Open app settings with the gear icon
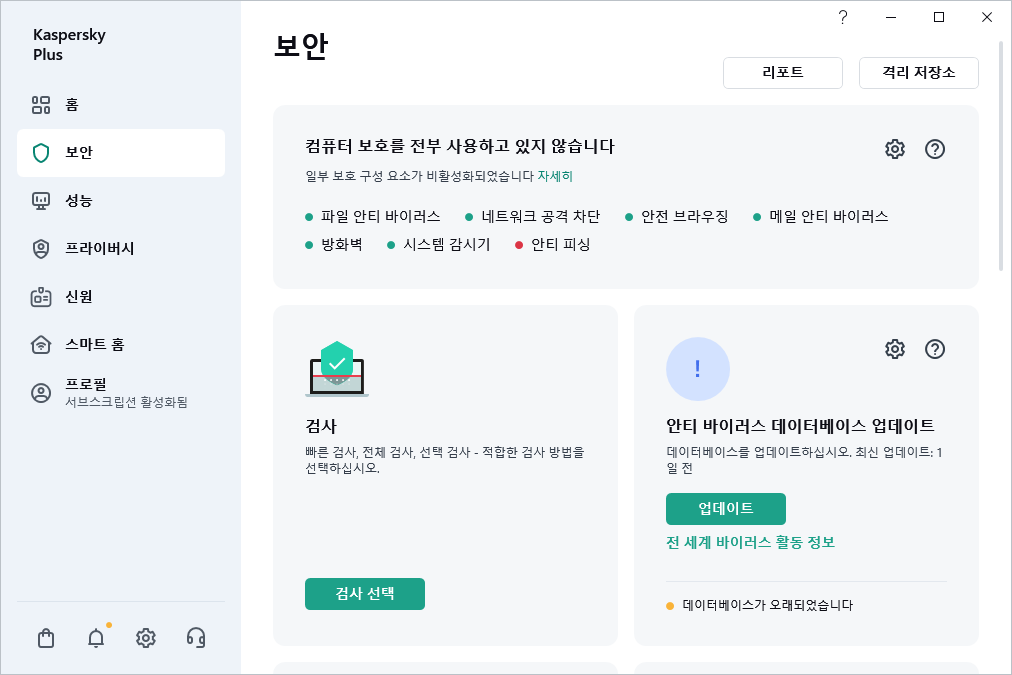This screenshot has width=1012, height=675. 145,637
